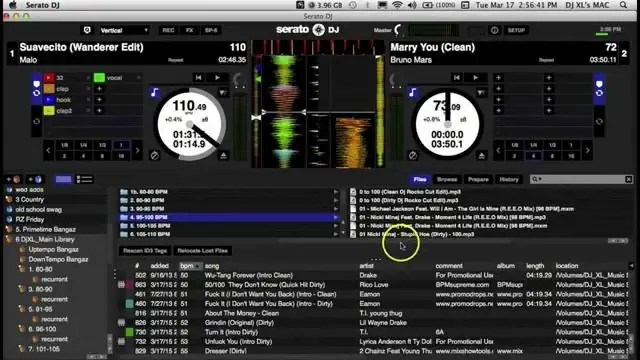
Task: Open the SP-6 sampler panel
Action: (211, 30)
